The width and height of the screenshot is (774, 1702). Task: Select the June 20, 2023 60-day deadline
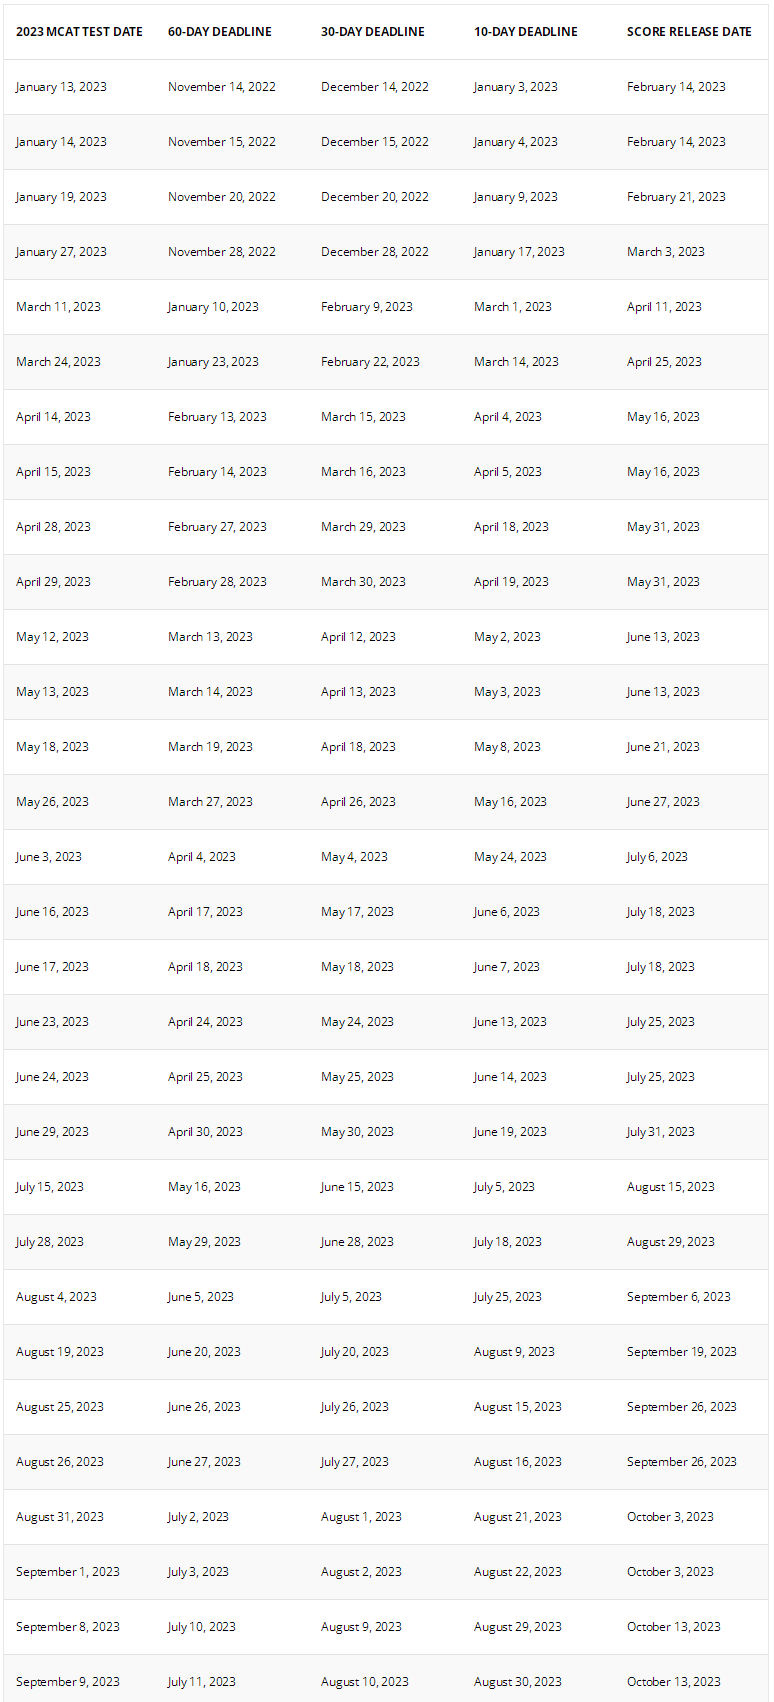[204, 1352]
